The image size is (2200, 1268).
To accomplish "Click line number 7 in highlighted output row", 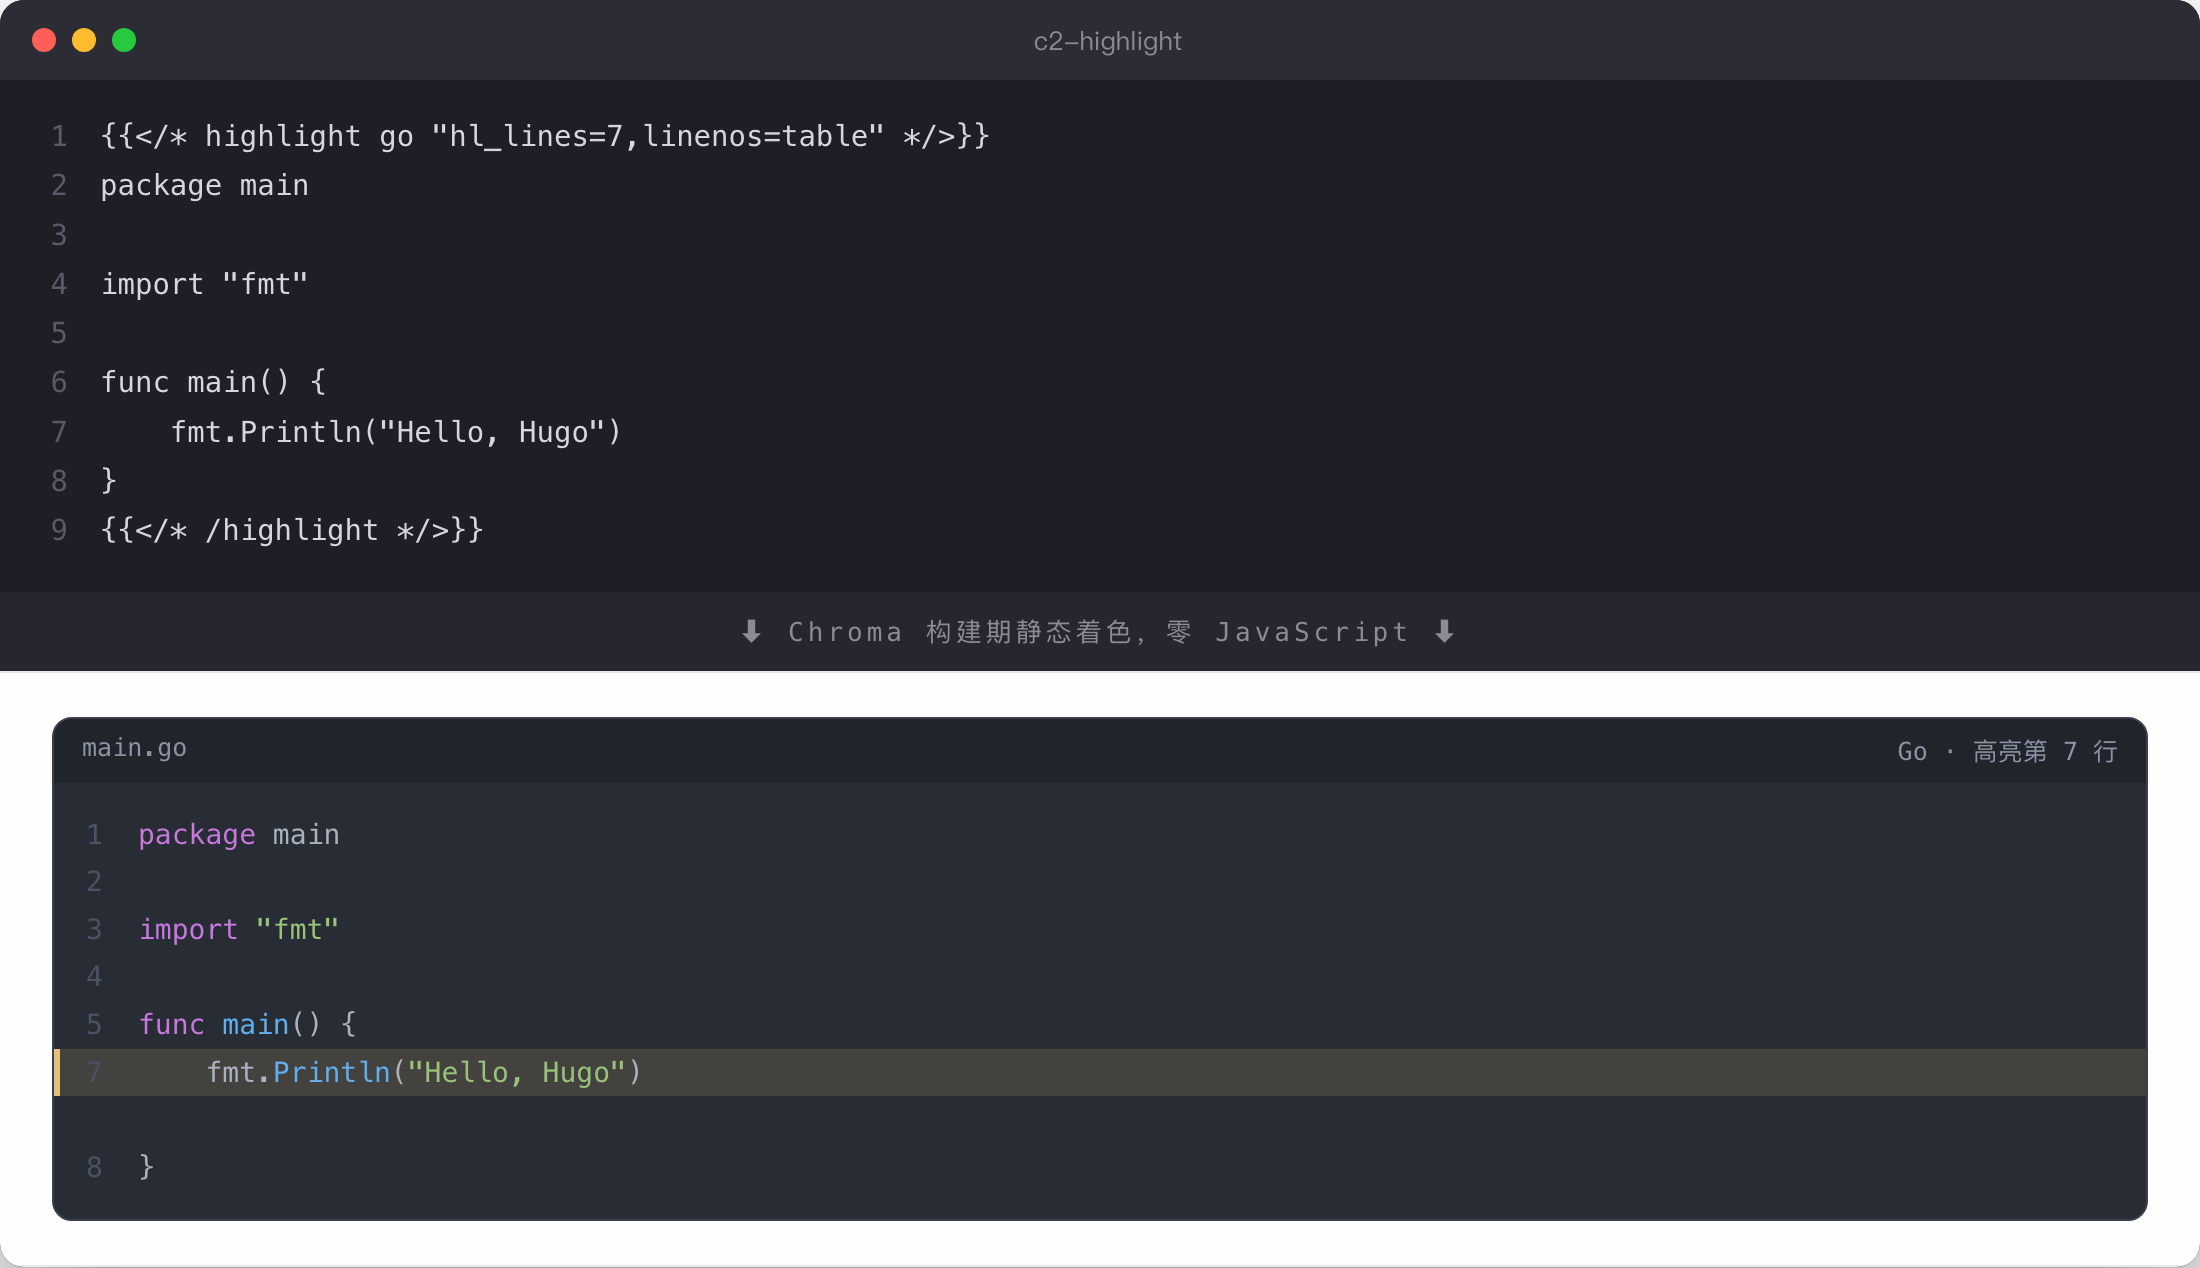I will tap(94, 1072).
